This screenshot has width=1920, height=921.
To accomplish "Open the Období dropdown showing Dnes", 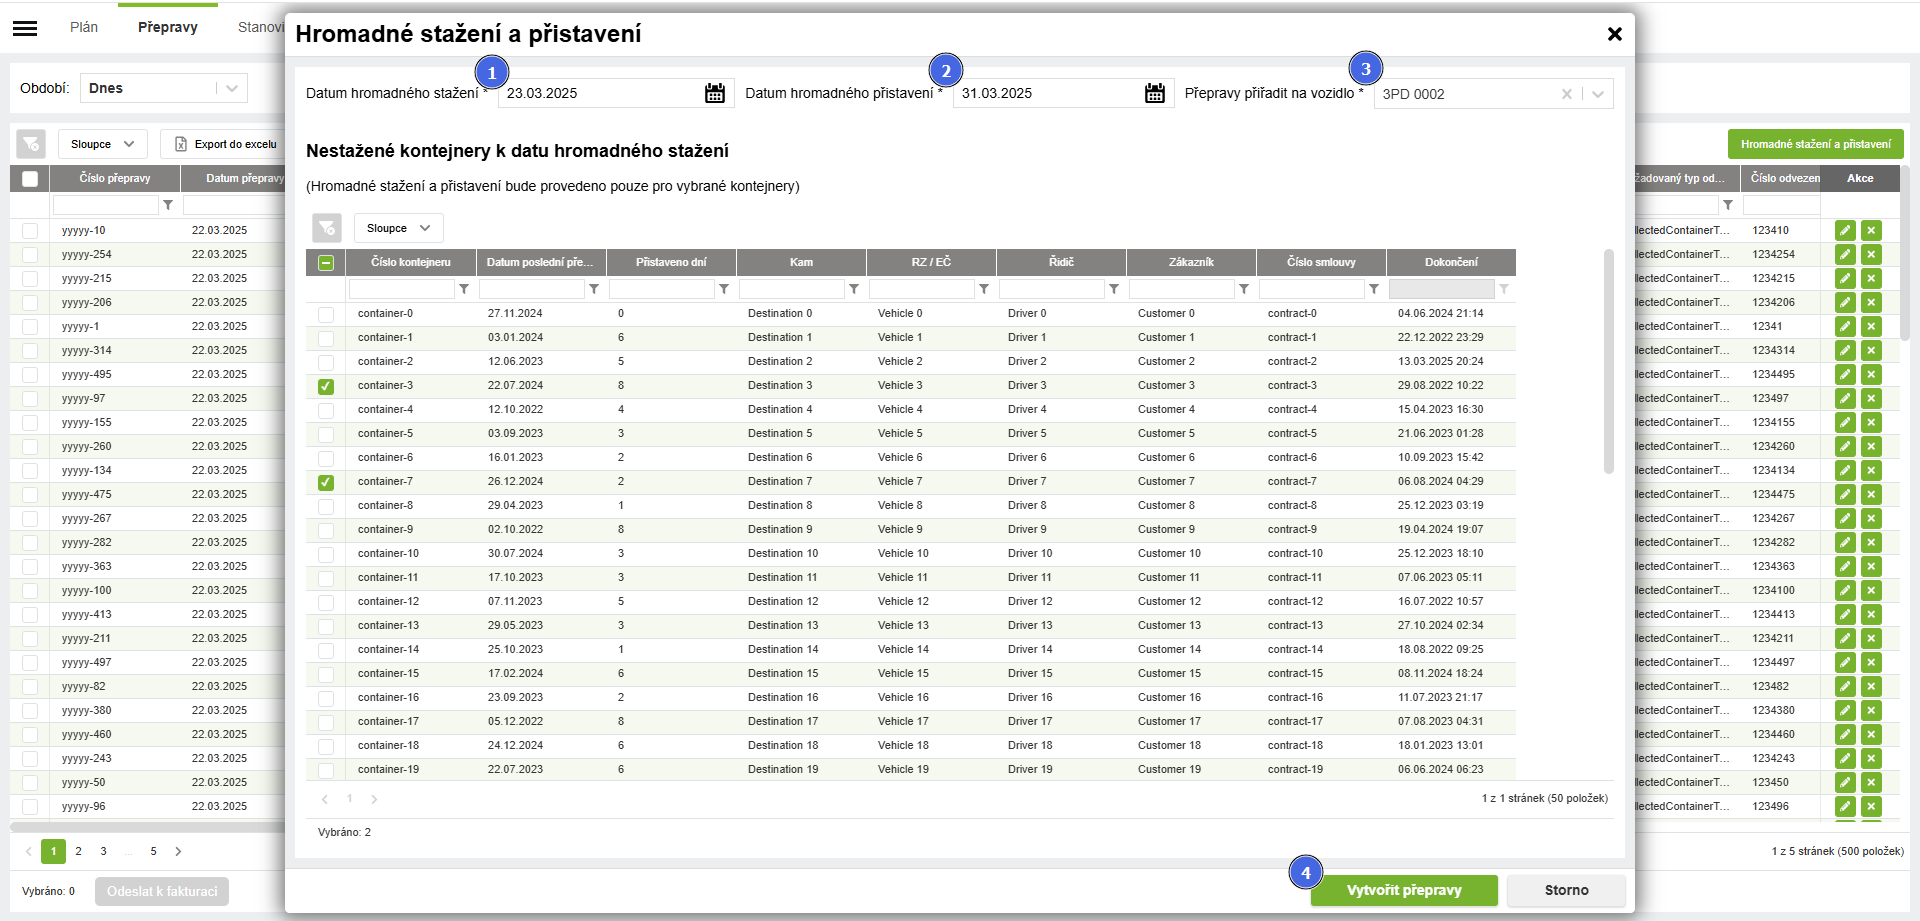I will (164, 88).
